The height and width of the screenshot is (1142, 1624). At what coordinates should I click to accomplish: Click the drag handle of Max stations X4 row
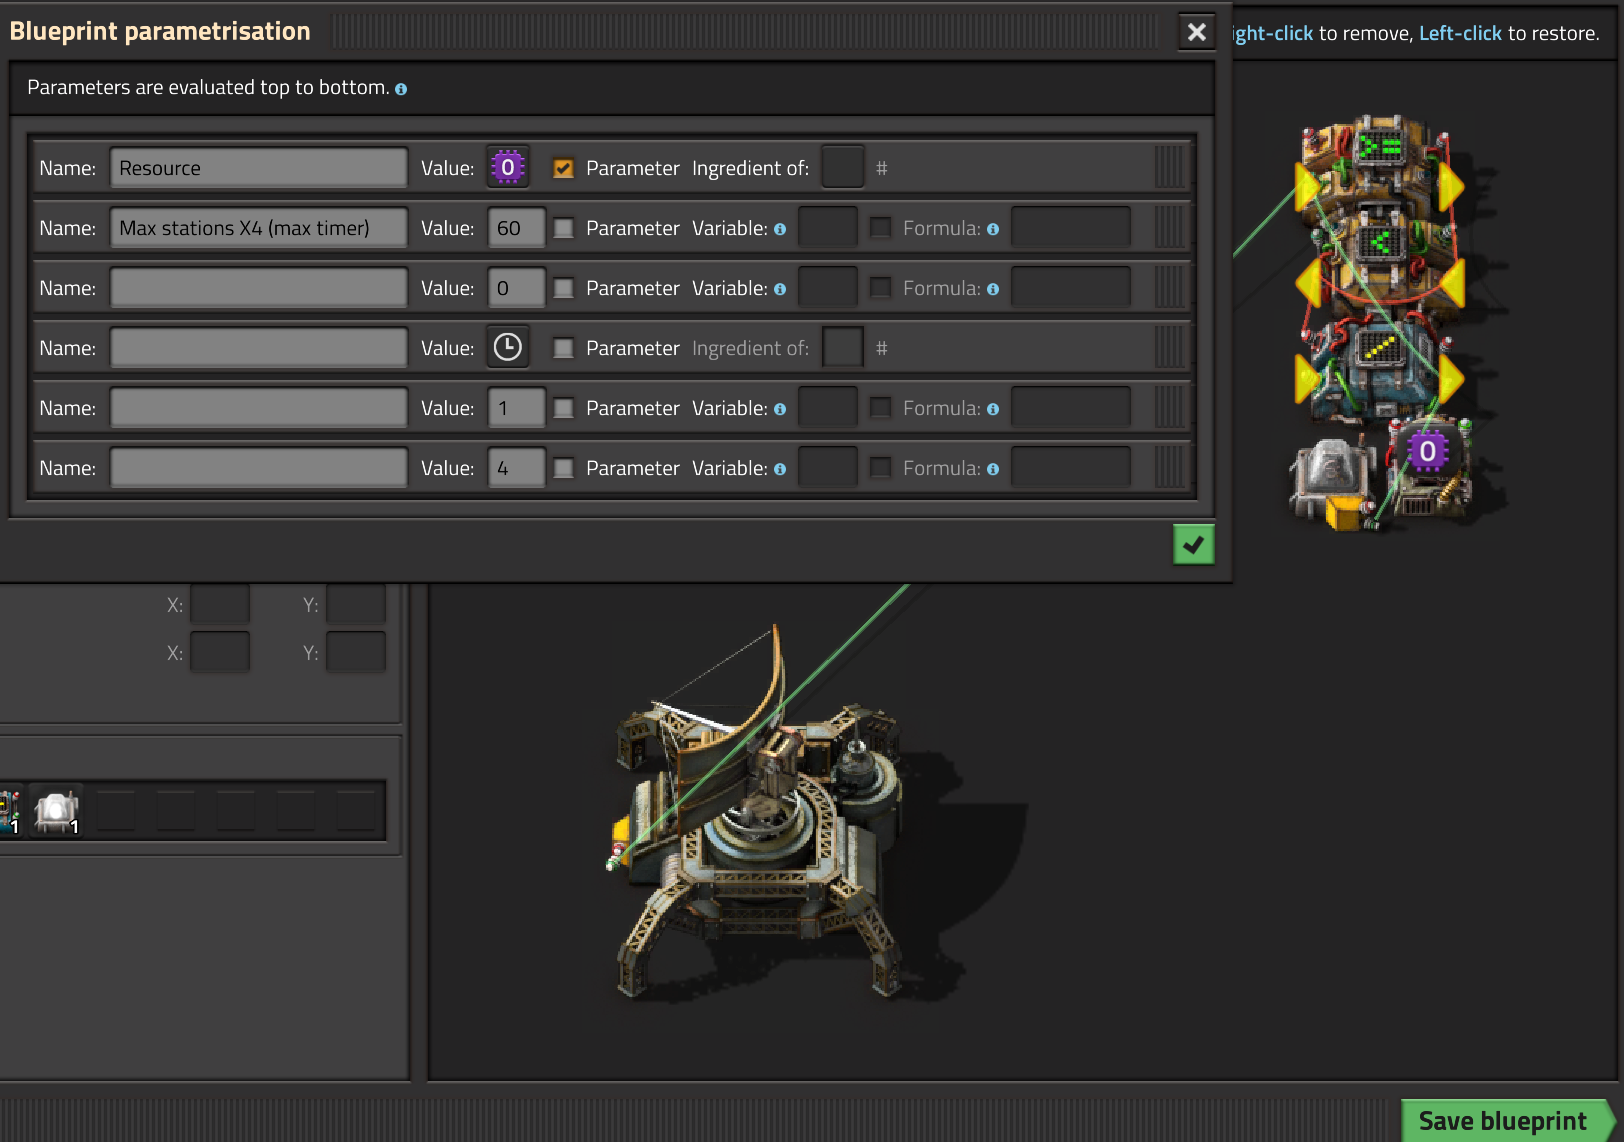[1169, 227]
